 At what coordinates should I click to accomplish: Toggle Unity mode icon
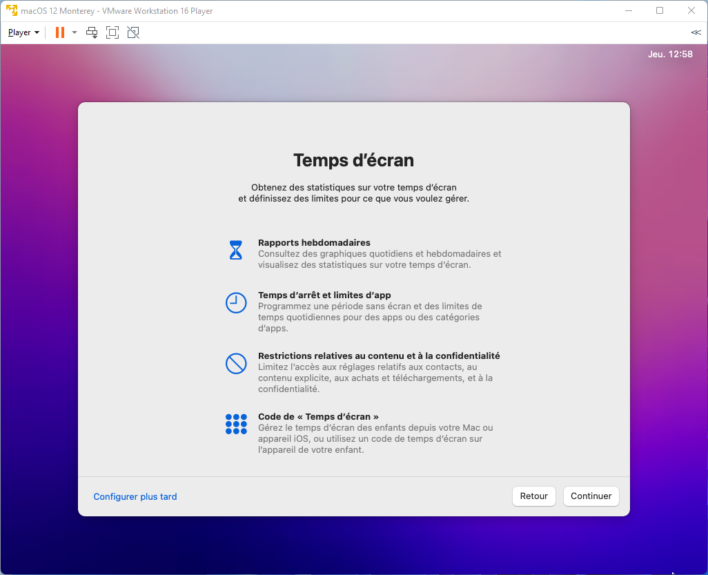[133, 32]
